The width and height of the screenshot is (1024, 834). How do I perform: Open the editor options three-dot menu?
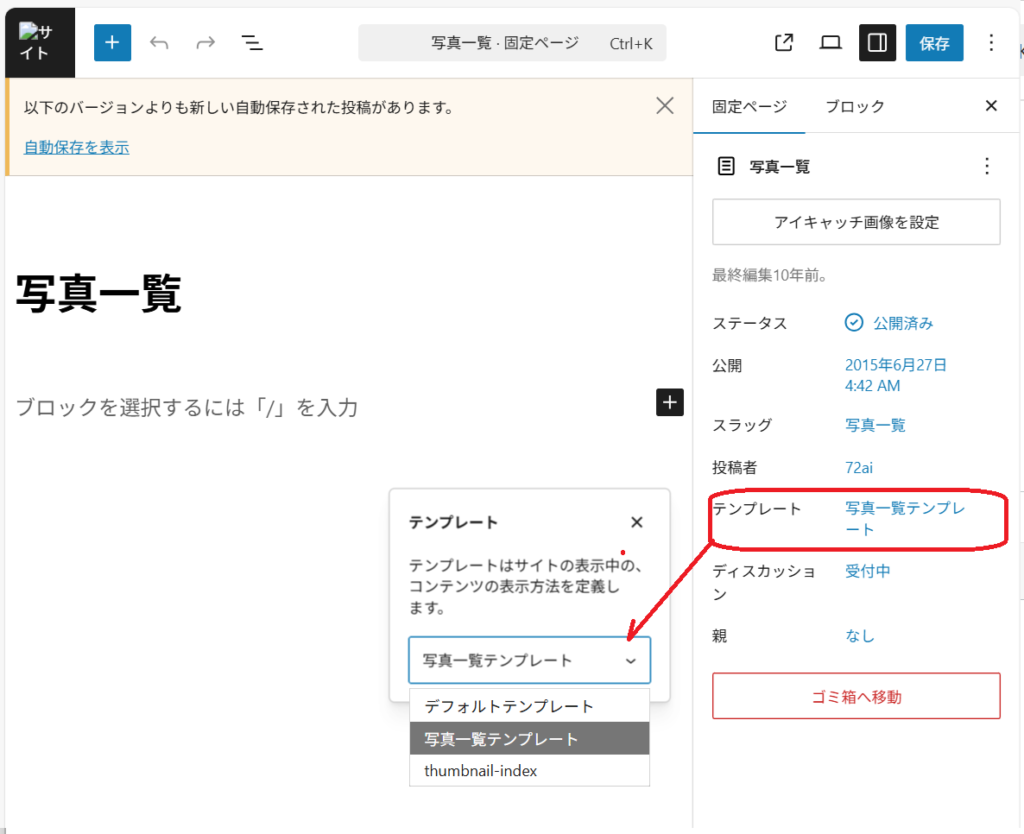[x=991, y=43]
